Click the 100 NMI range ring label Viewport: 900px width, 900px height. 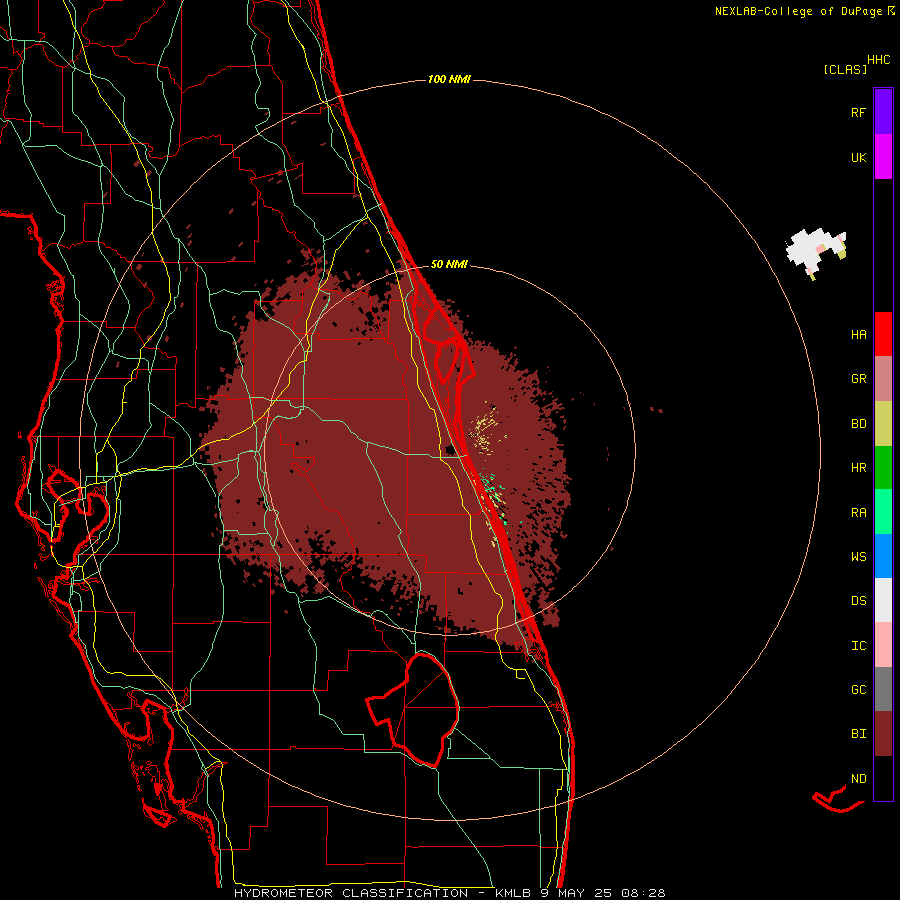(449, 79)
